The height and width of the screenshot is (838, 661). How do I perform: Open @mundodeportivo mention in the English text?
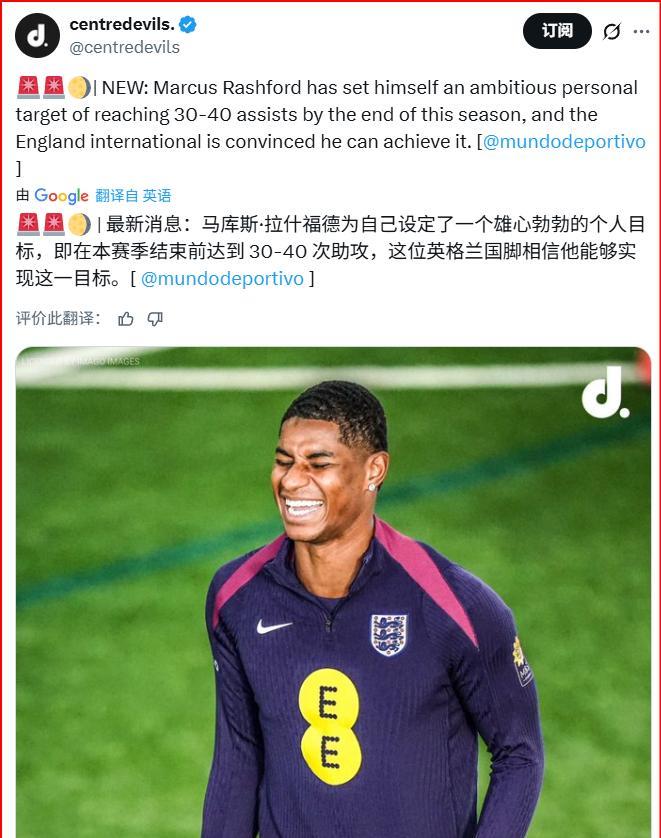pos(564,142)
